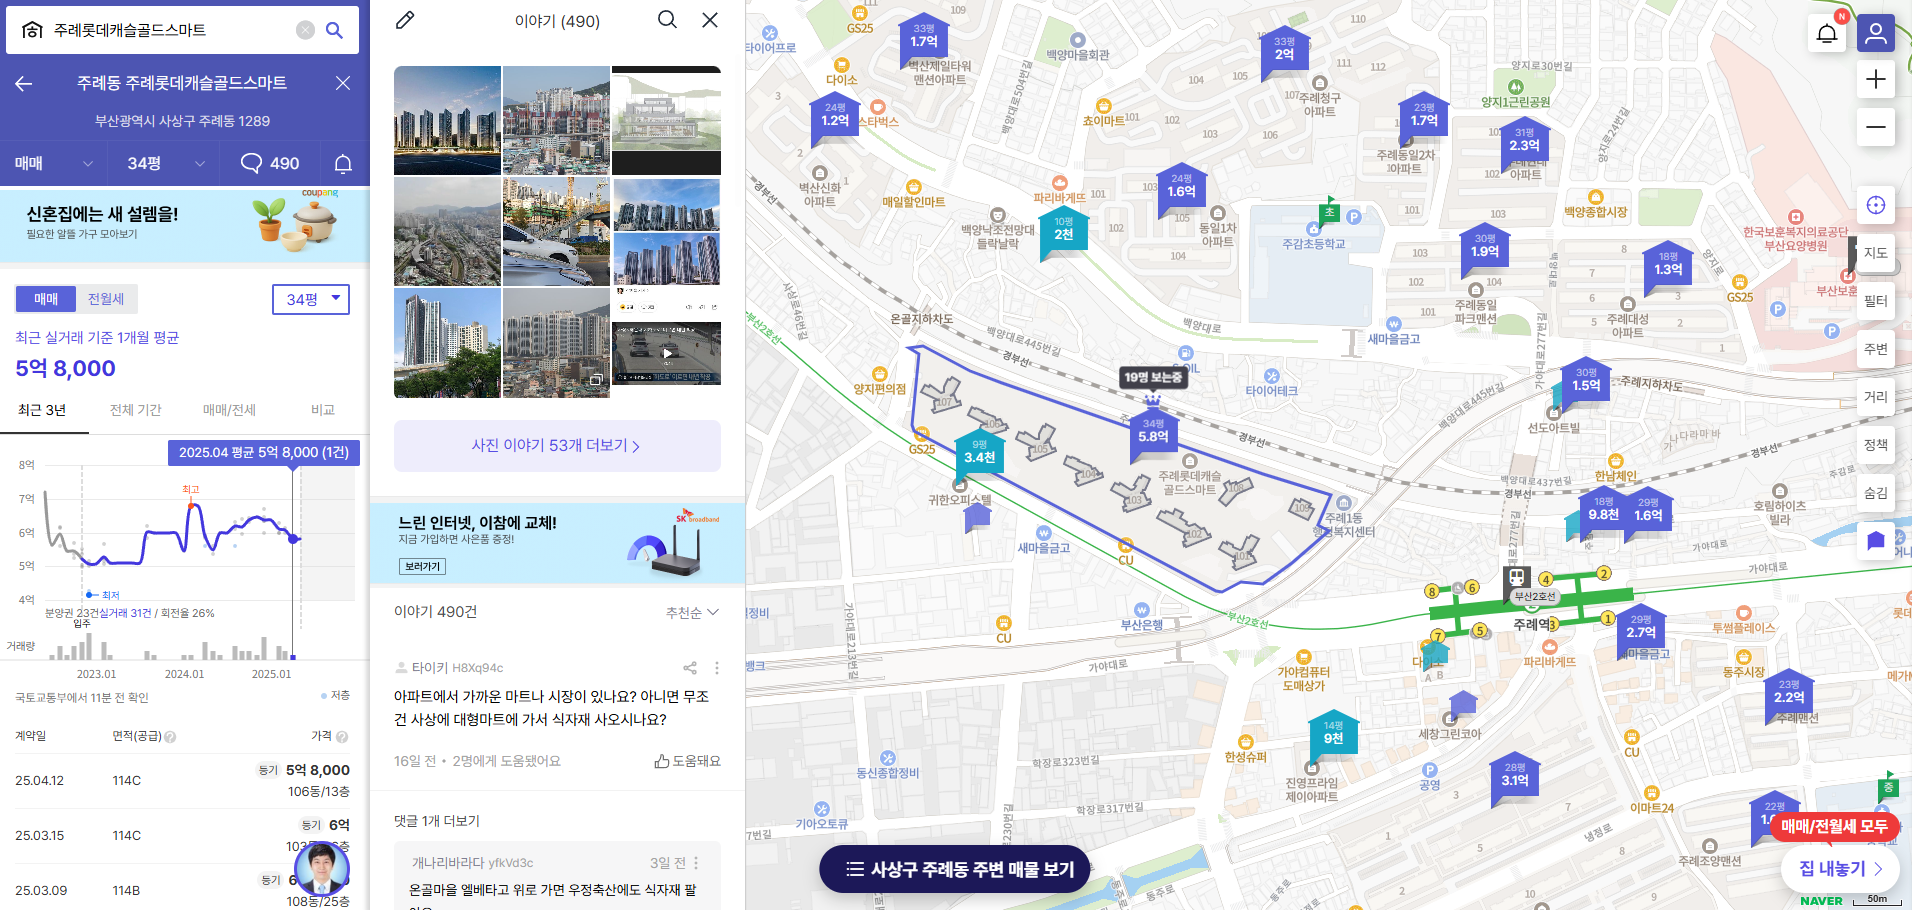Image resolution: width=1912 pixels, height=910 pixels.
Task: Select the 최근 3년 tab
Action: (x=42, y=410)
